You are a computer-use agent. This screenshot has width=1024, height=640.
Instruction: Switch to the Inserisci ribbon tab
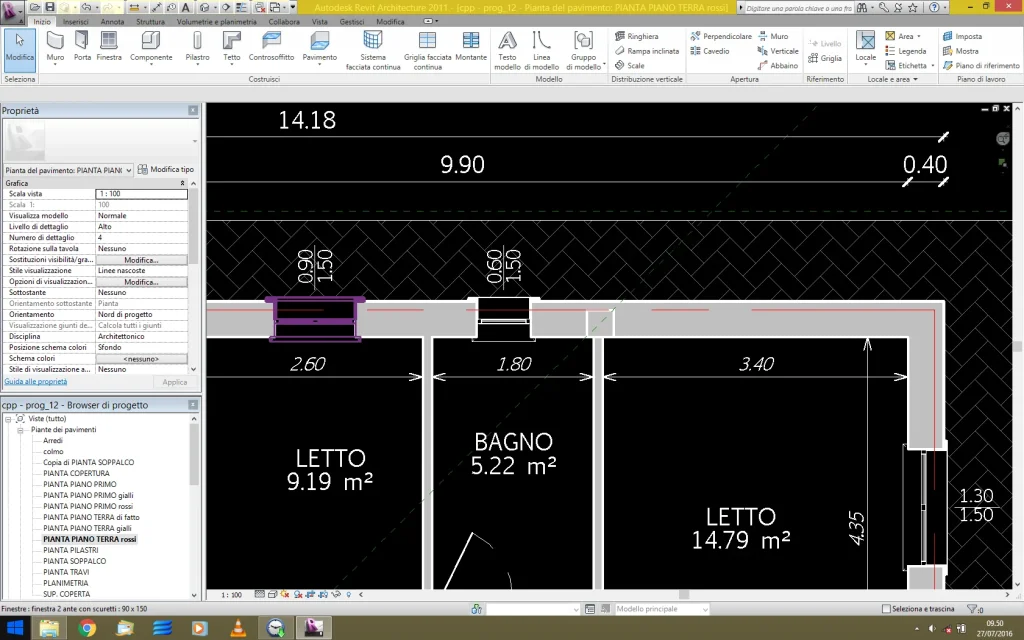point(76,22)
